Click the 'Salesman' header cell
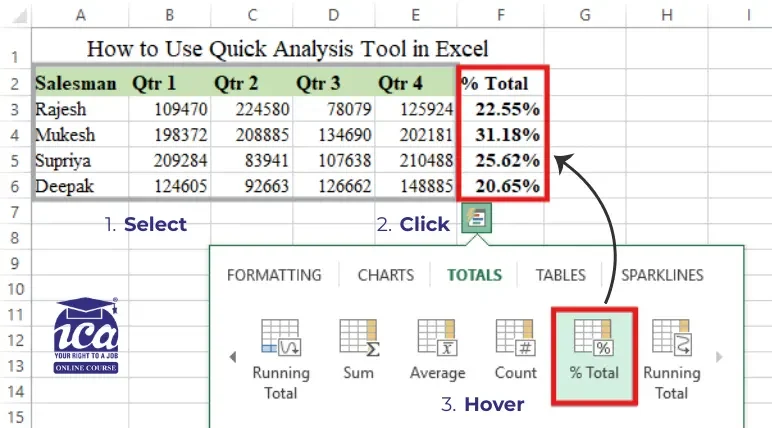 [81, 83]
